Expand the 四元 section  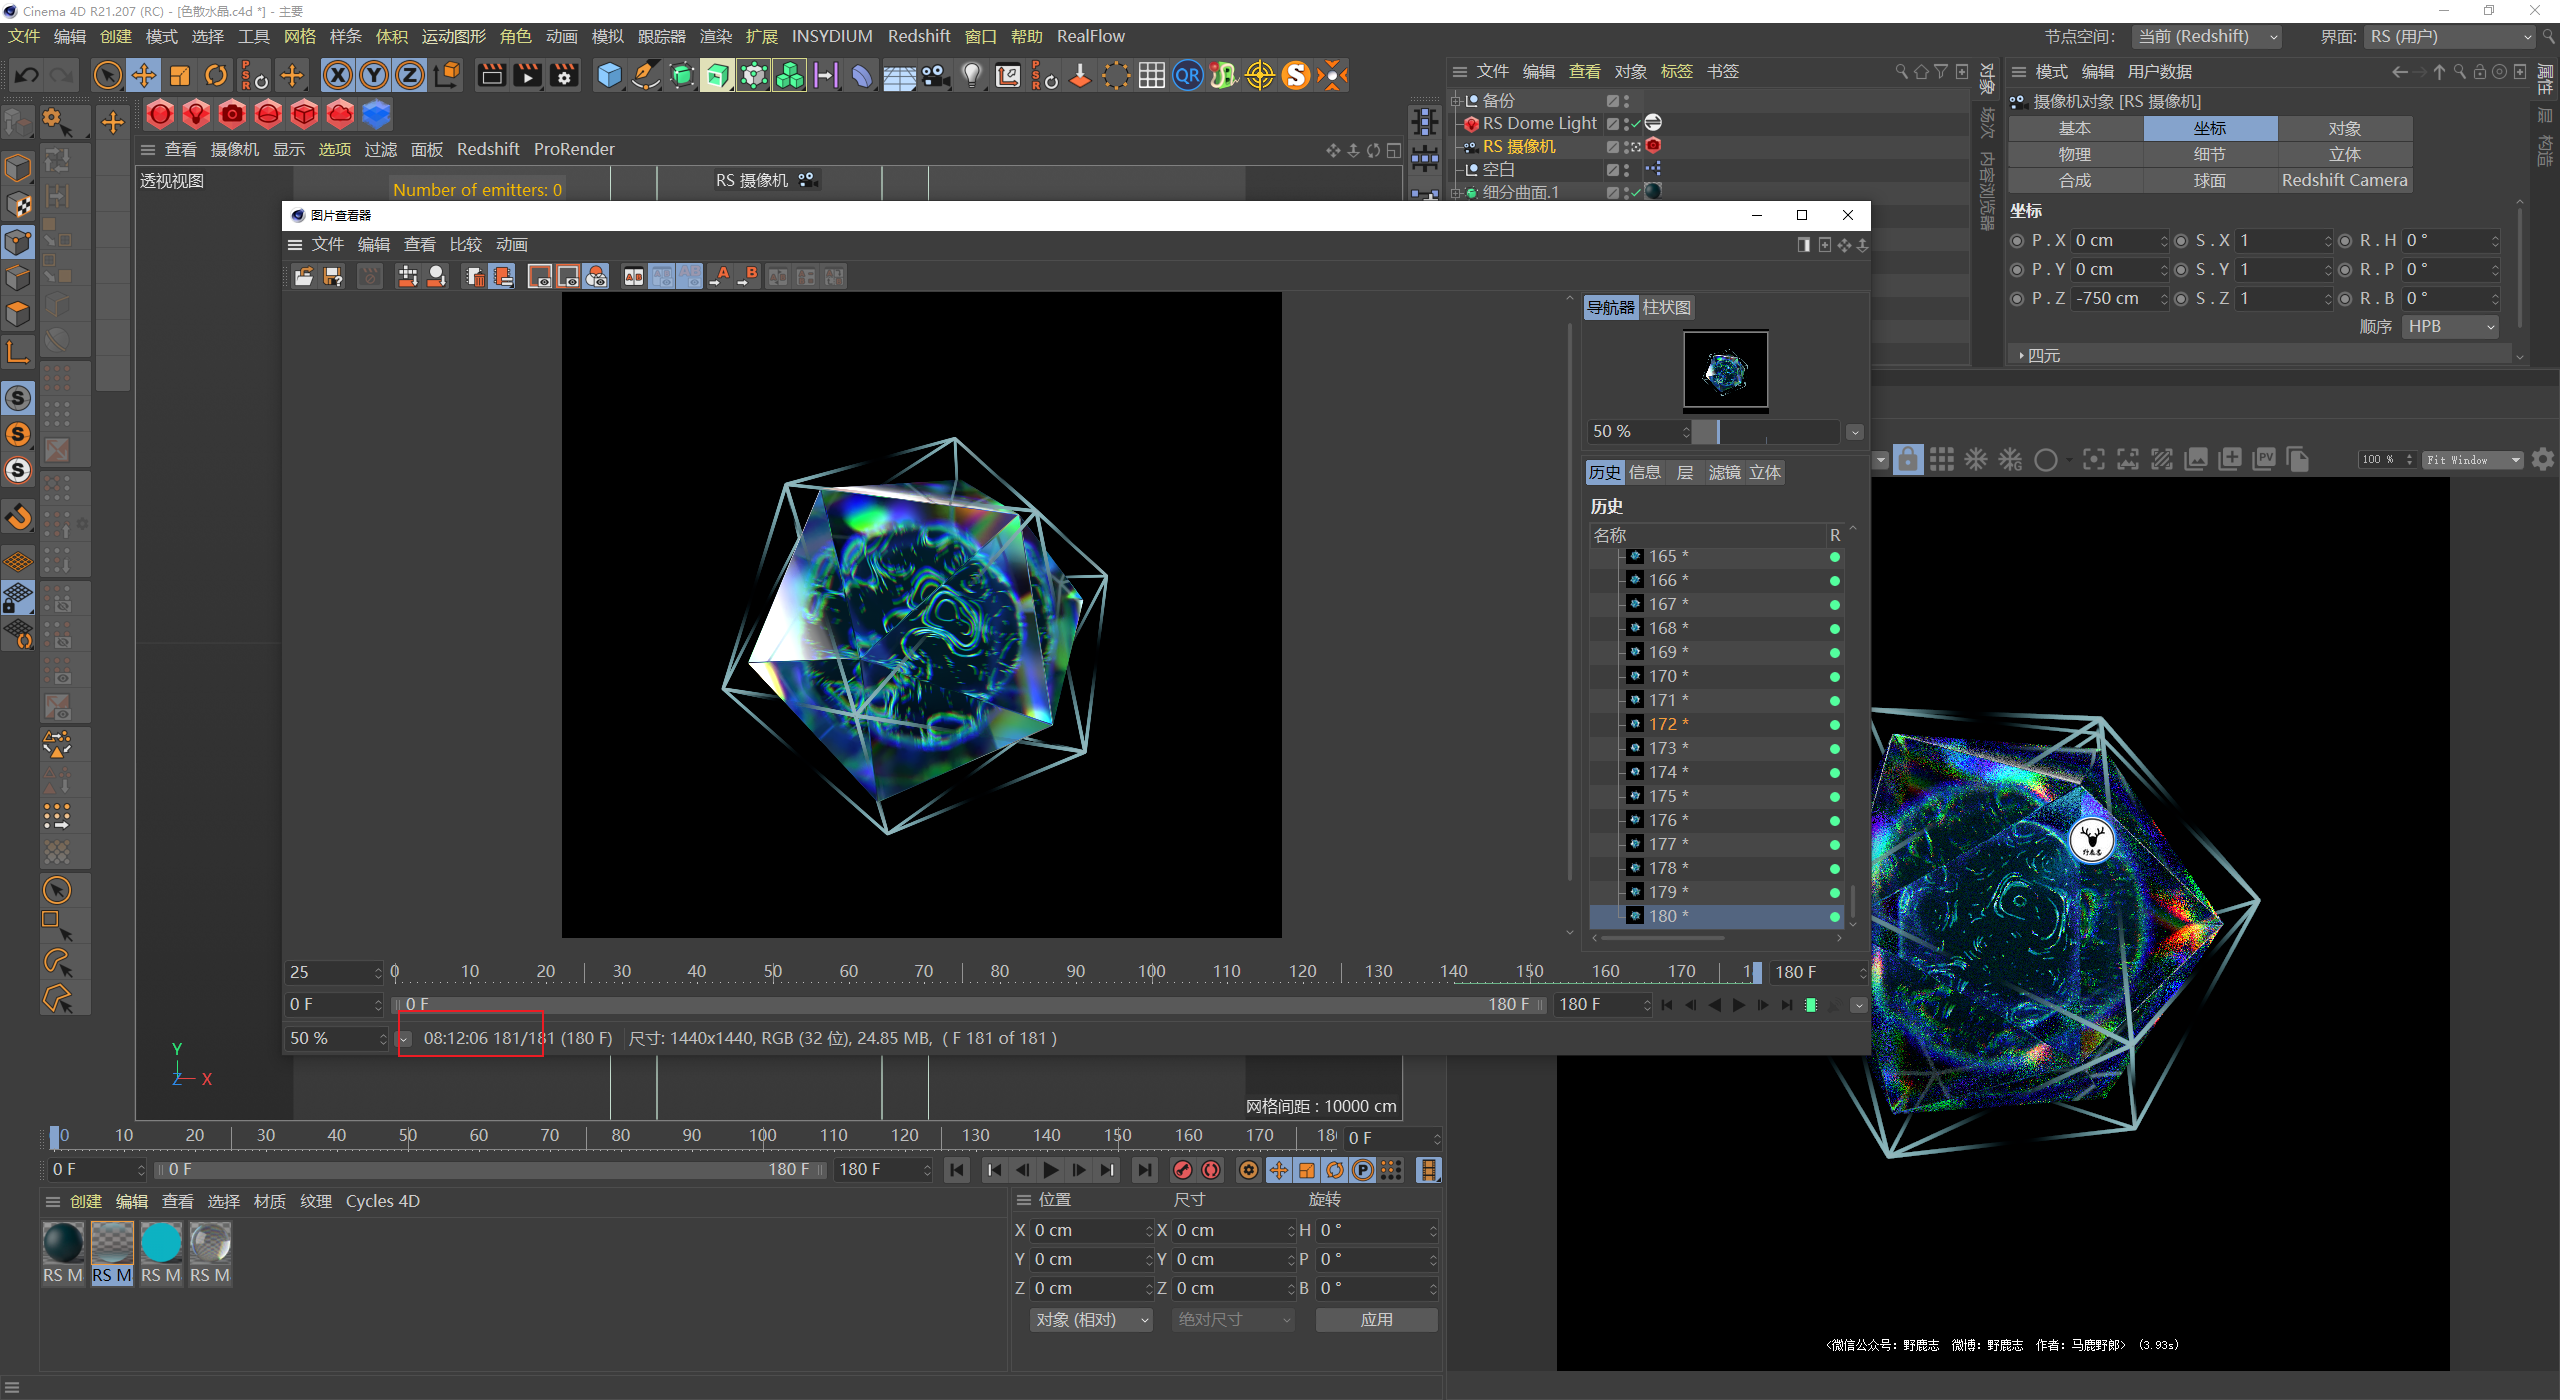[x=2042, y=355]
